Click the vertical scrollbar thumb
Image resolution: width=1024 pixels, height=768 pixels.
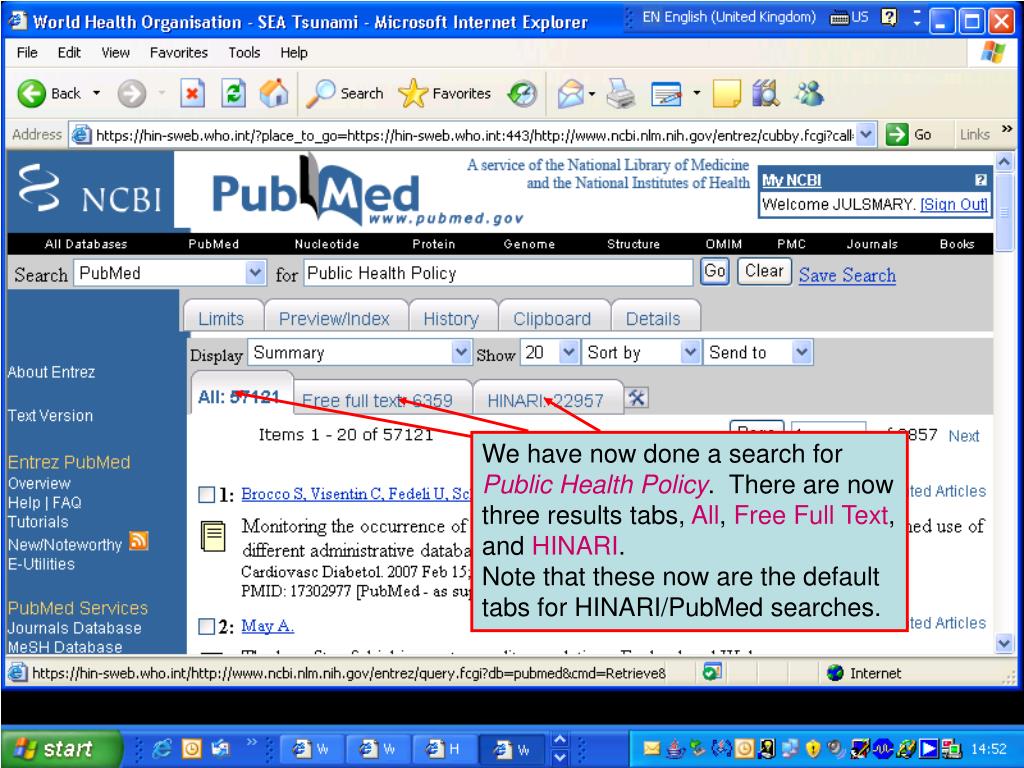(1004, 210)
